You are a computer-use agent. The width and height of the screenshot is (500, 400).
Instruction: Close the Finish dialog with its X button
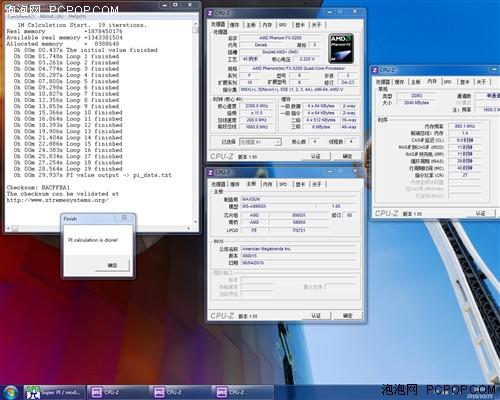124,218
